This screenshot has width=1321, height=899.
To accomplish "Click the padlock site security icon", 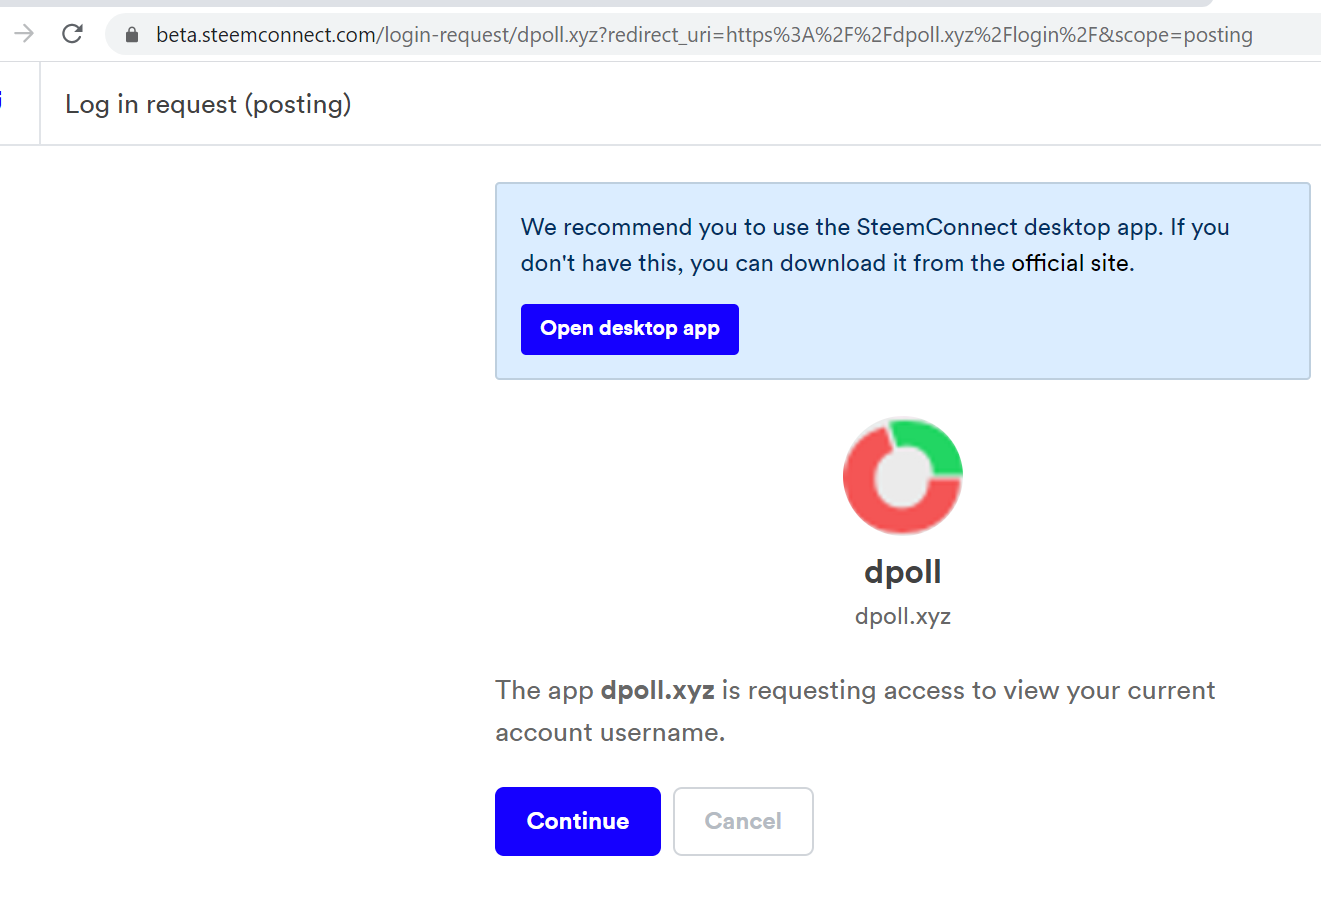I will 132,35.
